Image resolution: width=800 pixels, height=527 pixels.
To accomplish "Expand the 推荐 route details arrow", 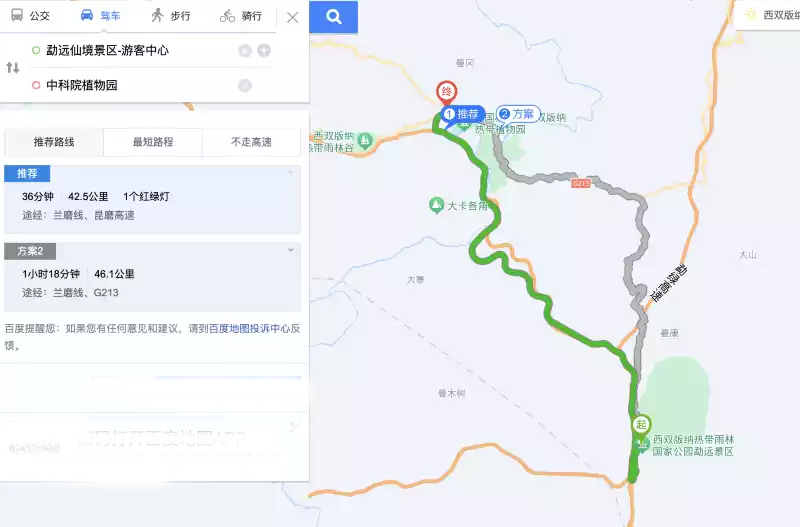I will pos(291,173).
